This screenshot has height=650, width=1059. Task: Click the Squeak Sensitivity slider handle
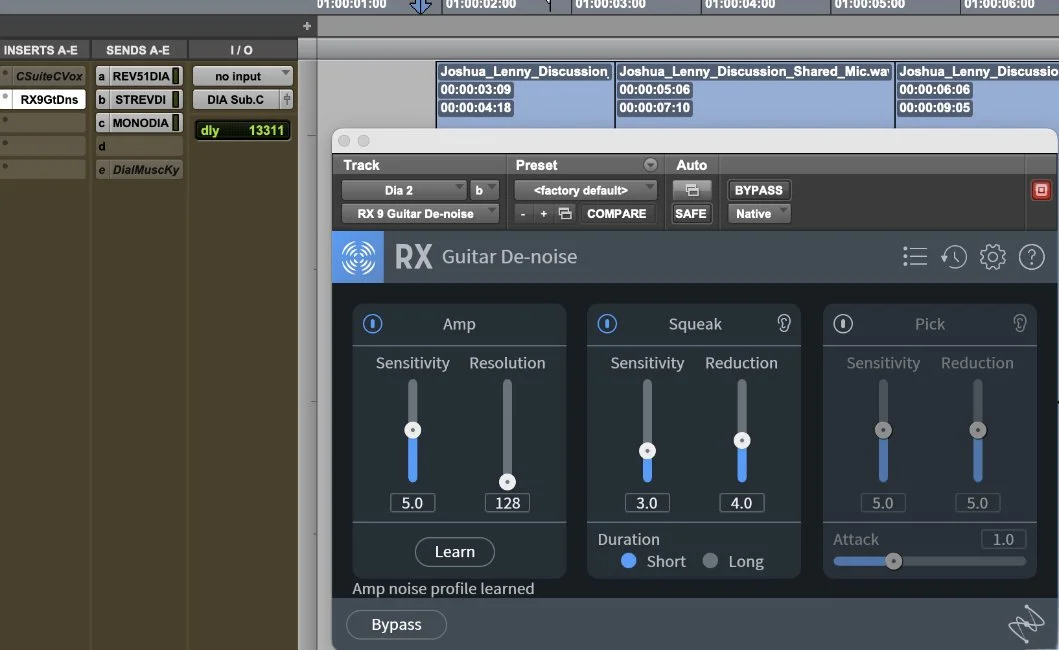click(647, 451)
